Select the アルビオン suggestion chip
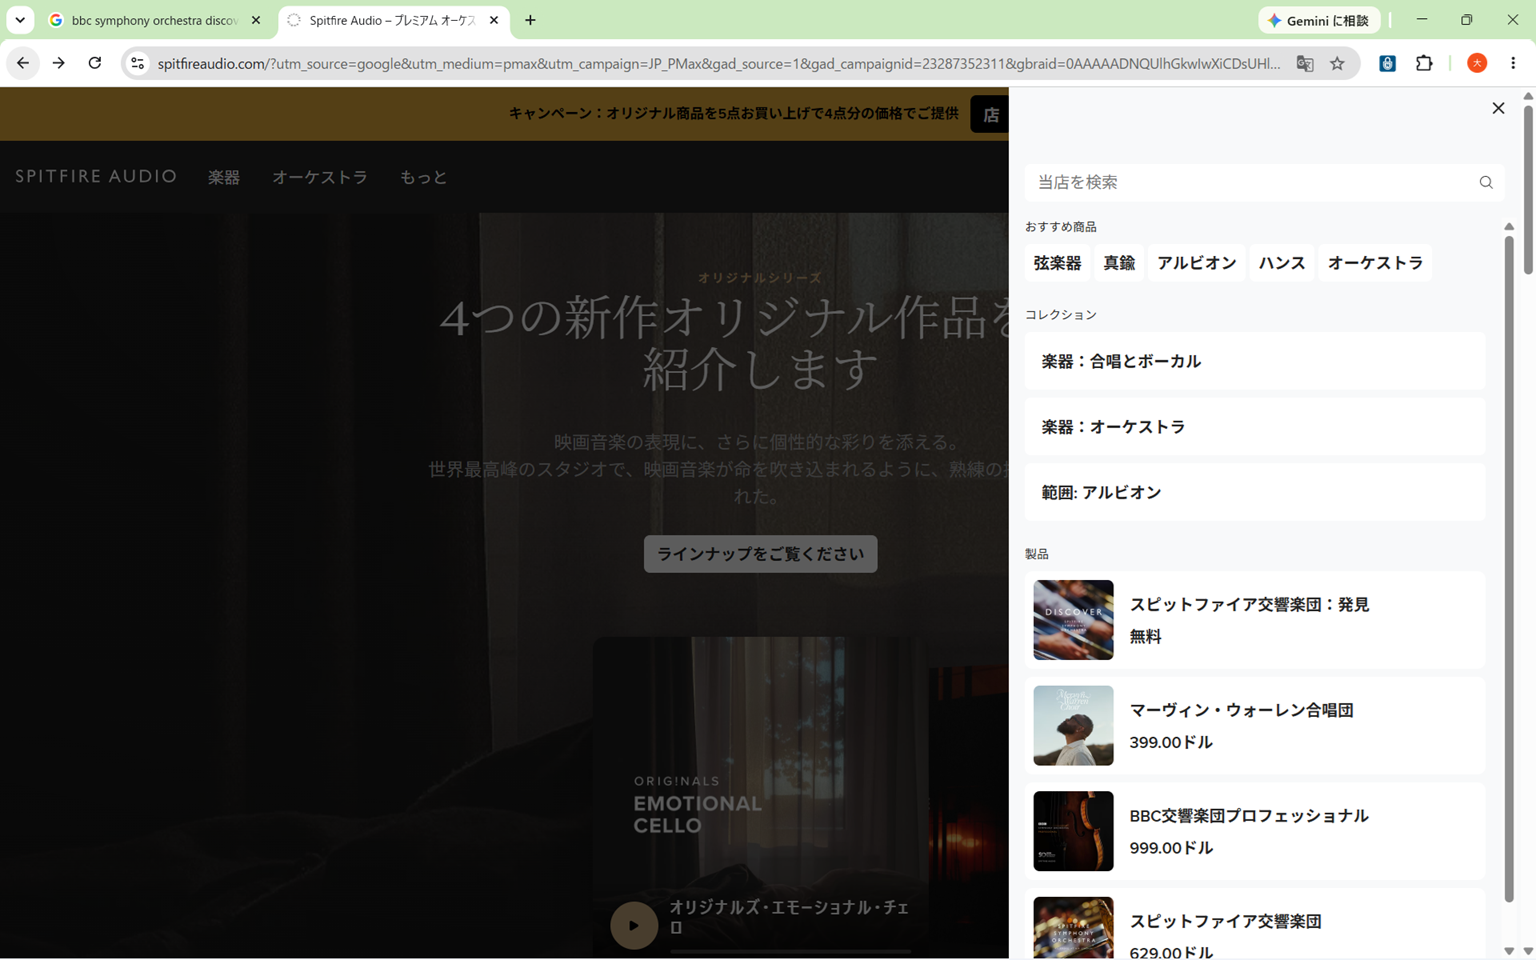This screenshot has height=960, width=1536. click(x=1196, y=263)
